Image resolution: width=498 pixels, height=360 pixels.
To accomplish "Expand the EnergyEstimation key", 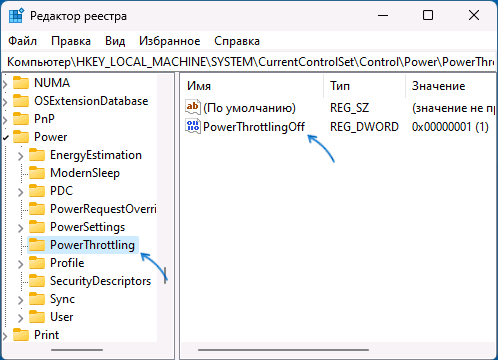I will (x=21, y=156).
